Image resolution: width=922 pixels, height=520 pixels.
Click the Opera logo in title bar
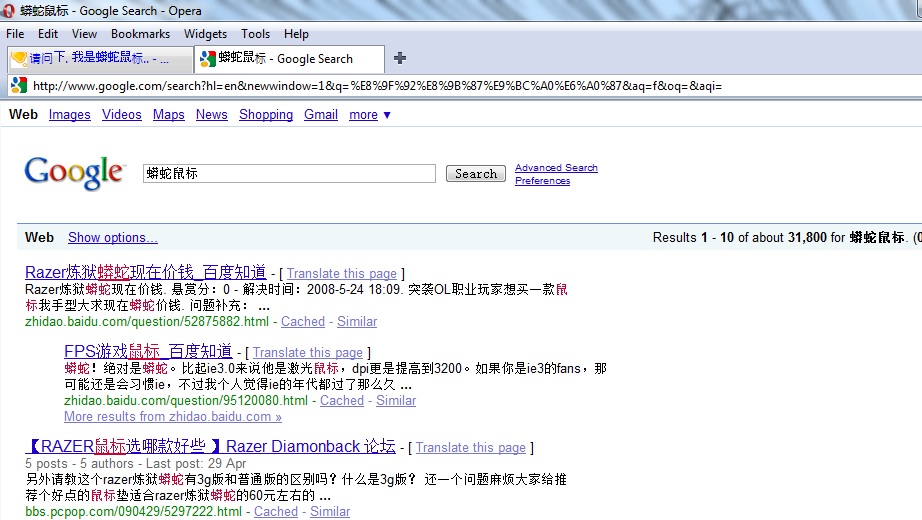click(8, 11)
